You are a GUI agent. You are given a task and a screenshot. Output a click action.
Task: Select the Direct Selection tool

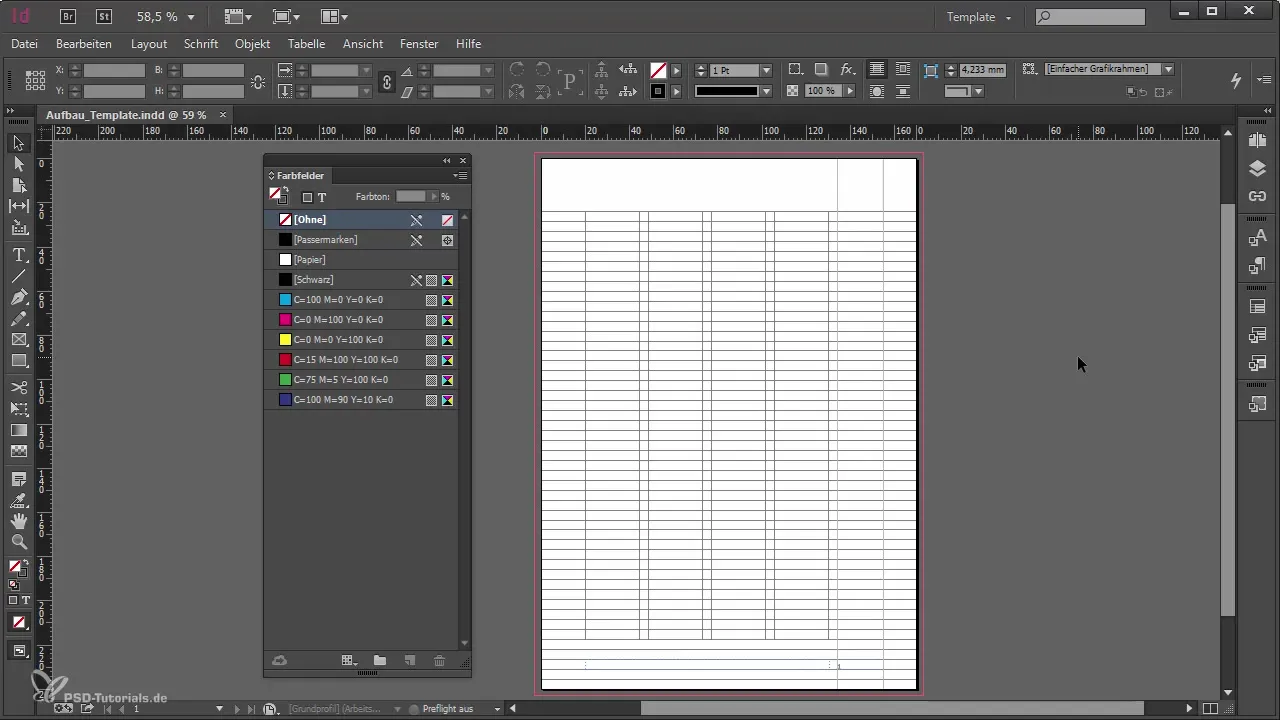click(x=19, y=164)
